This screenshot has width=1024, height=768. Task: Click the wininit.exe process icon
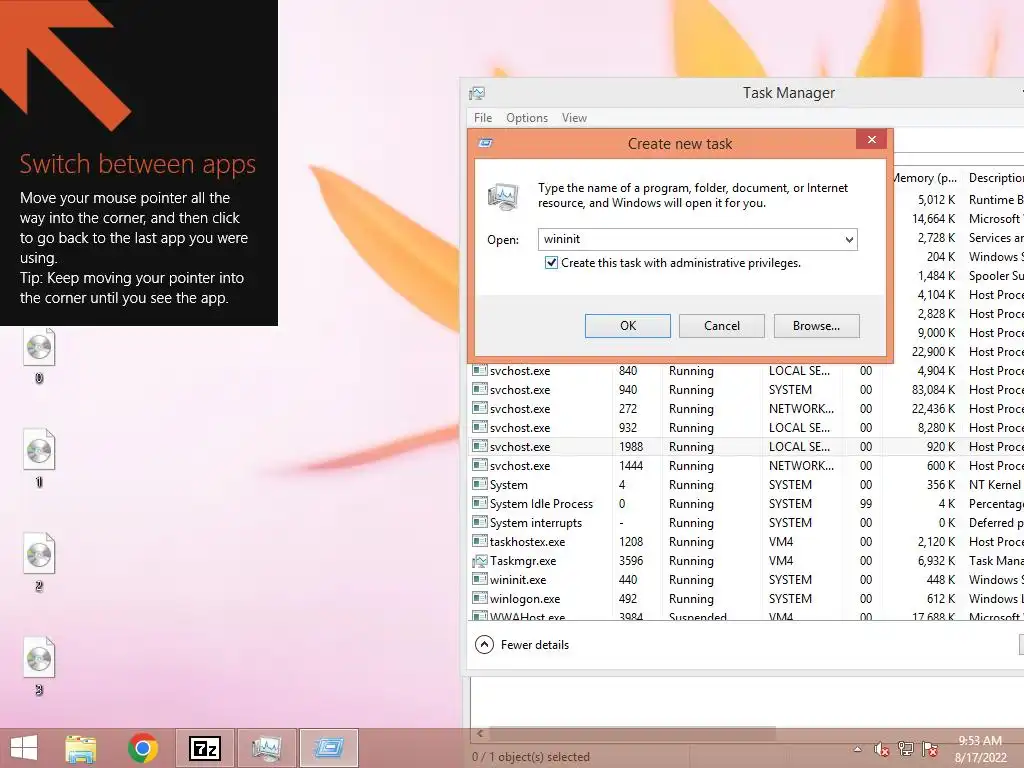pos(480,579)
